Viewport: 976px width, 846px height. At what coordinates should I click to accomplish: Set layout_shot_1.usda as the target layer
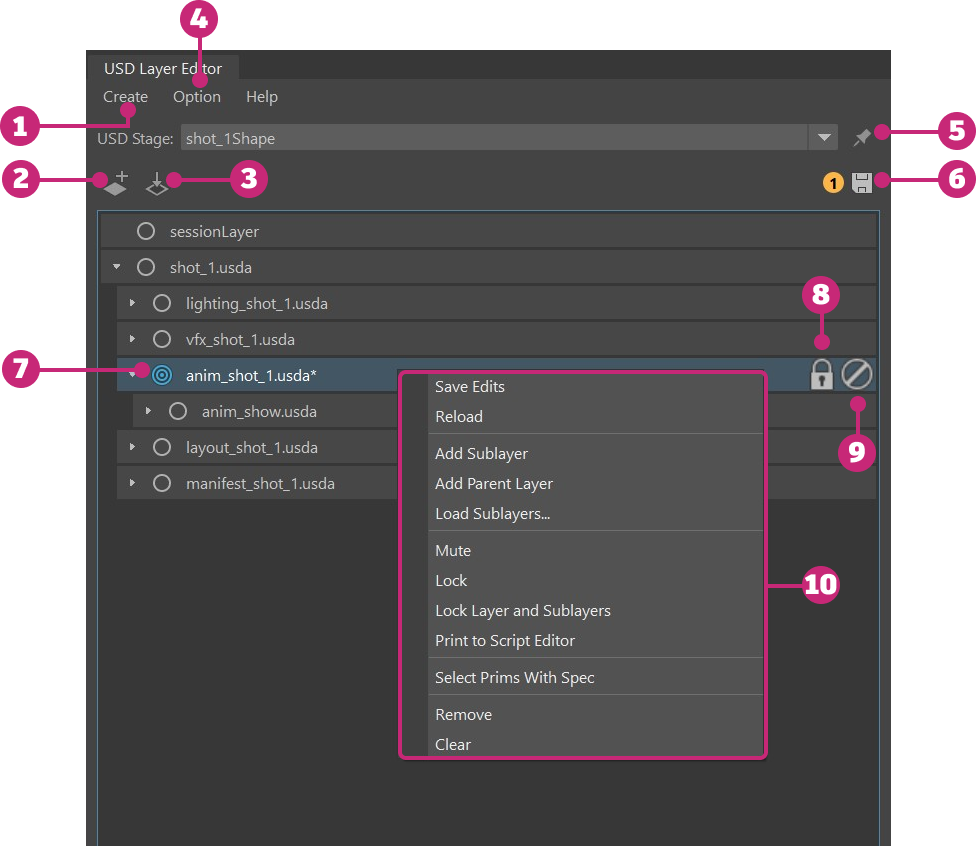click(162, 448)
